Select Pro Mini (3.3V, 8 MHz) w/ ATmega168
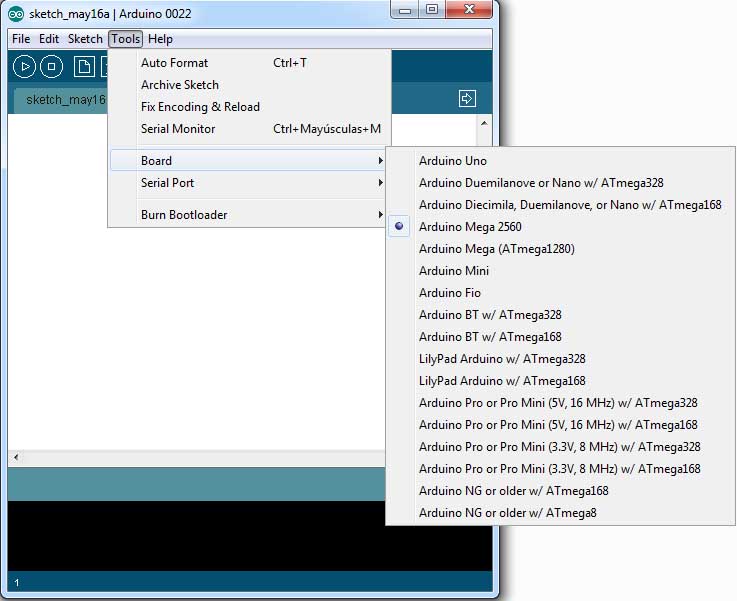Viewport: 737px width, 601px height. (x=561, y=469)
